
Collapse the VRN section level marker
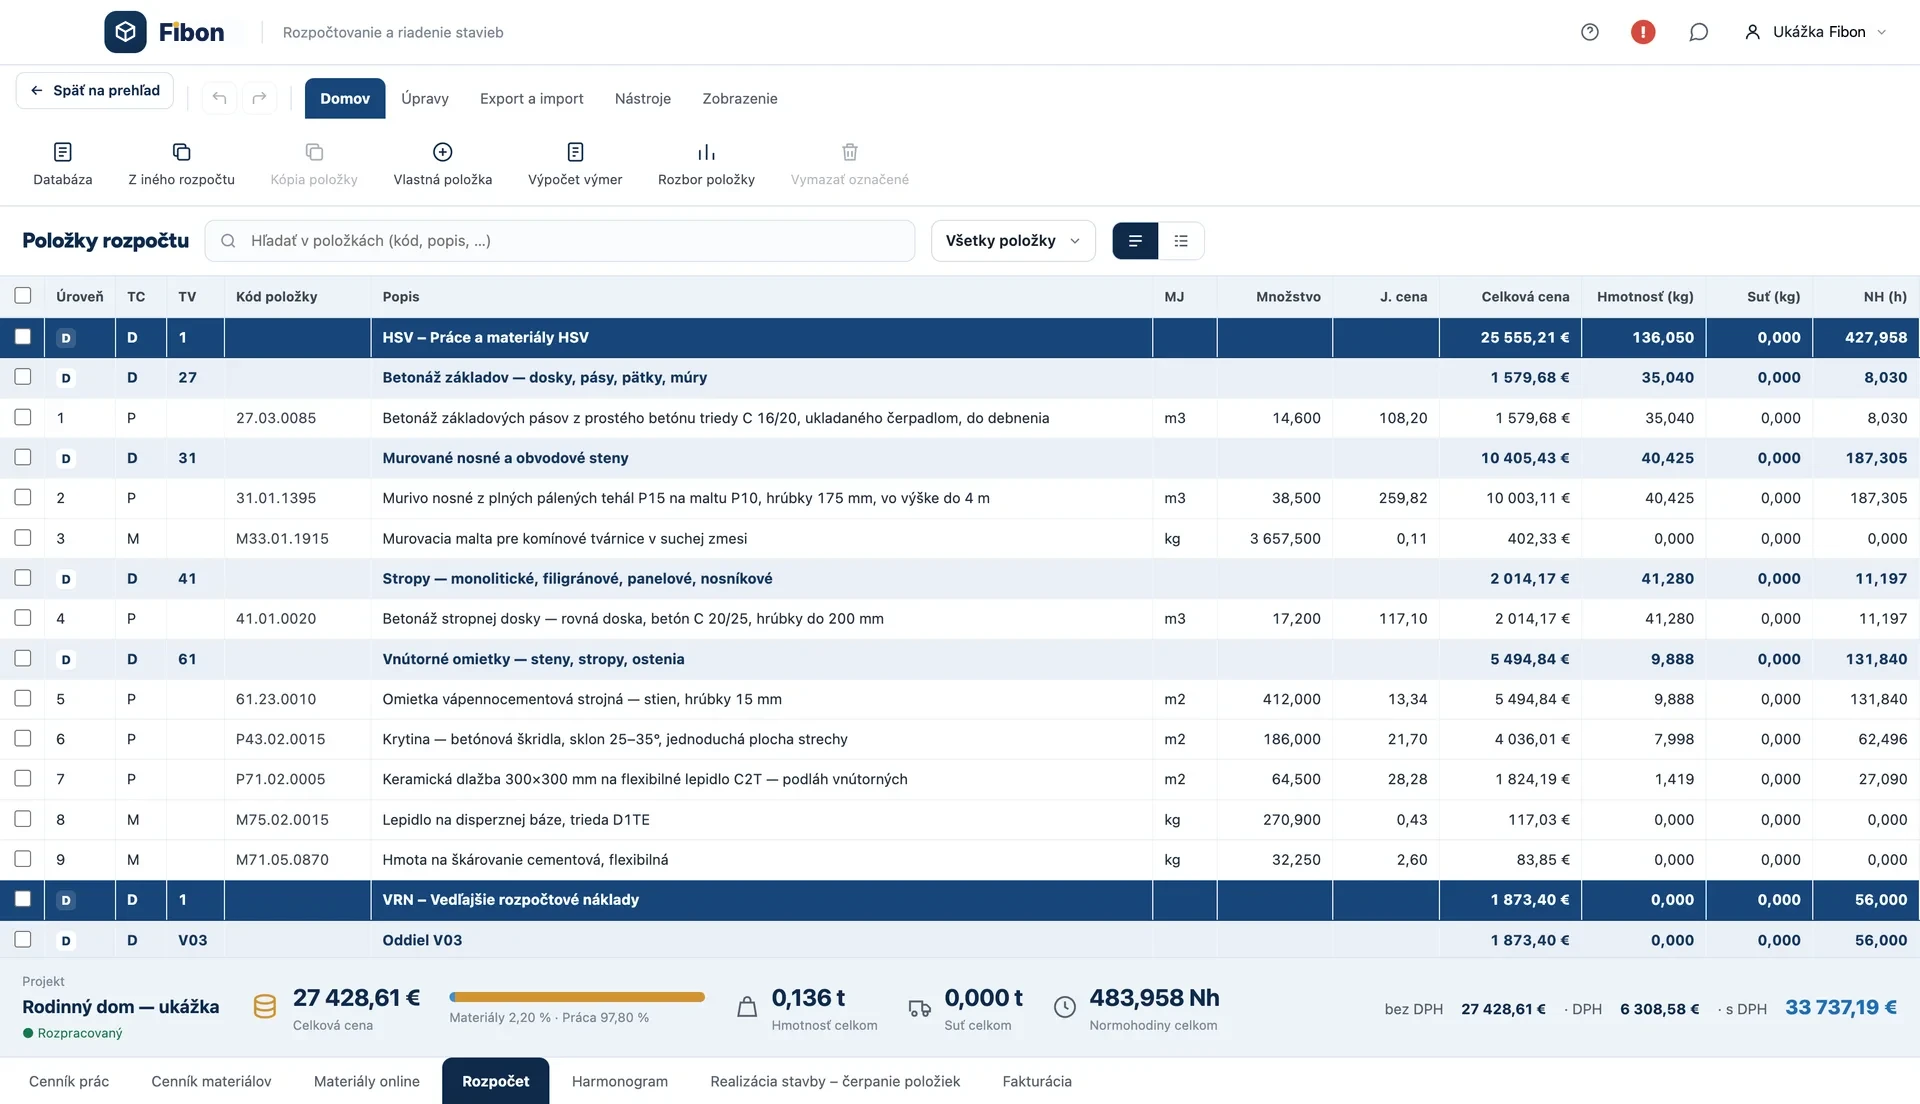pos(66,900)
